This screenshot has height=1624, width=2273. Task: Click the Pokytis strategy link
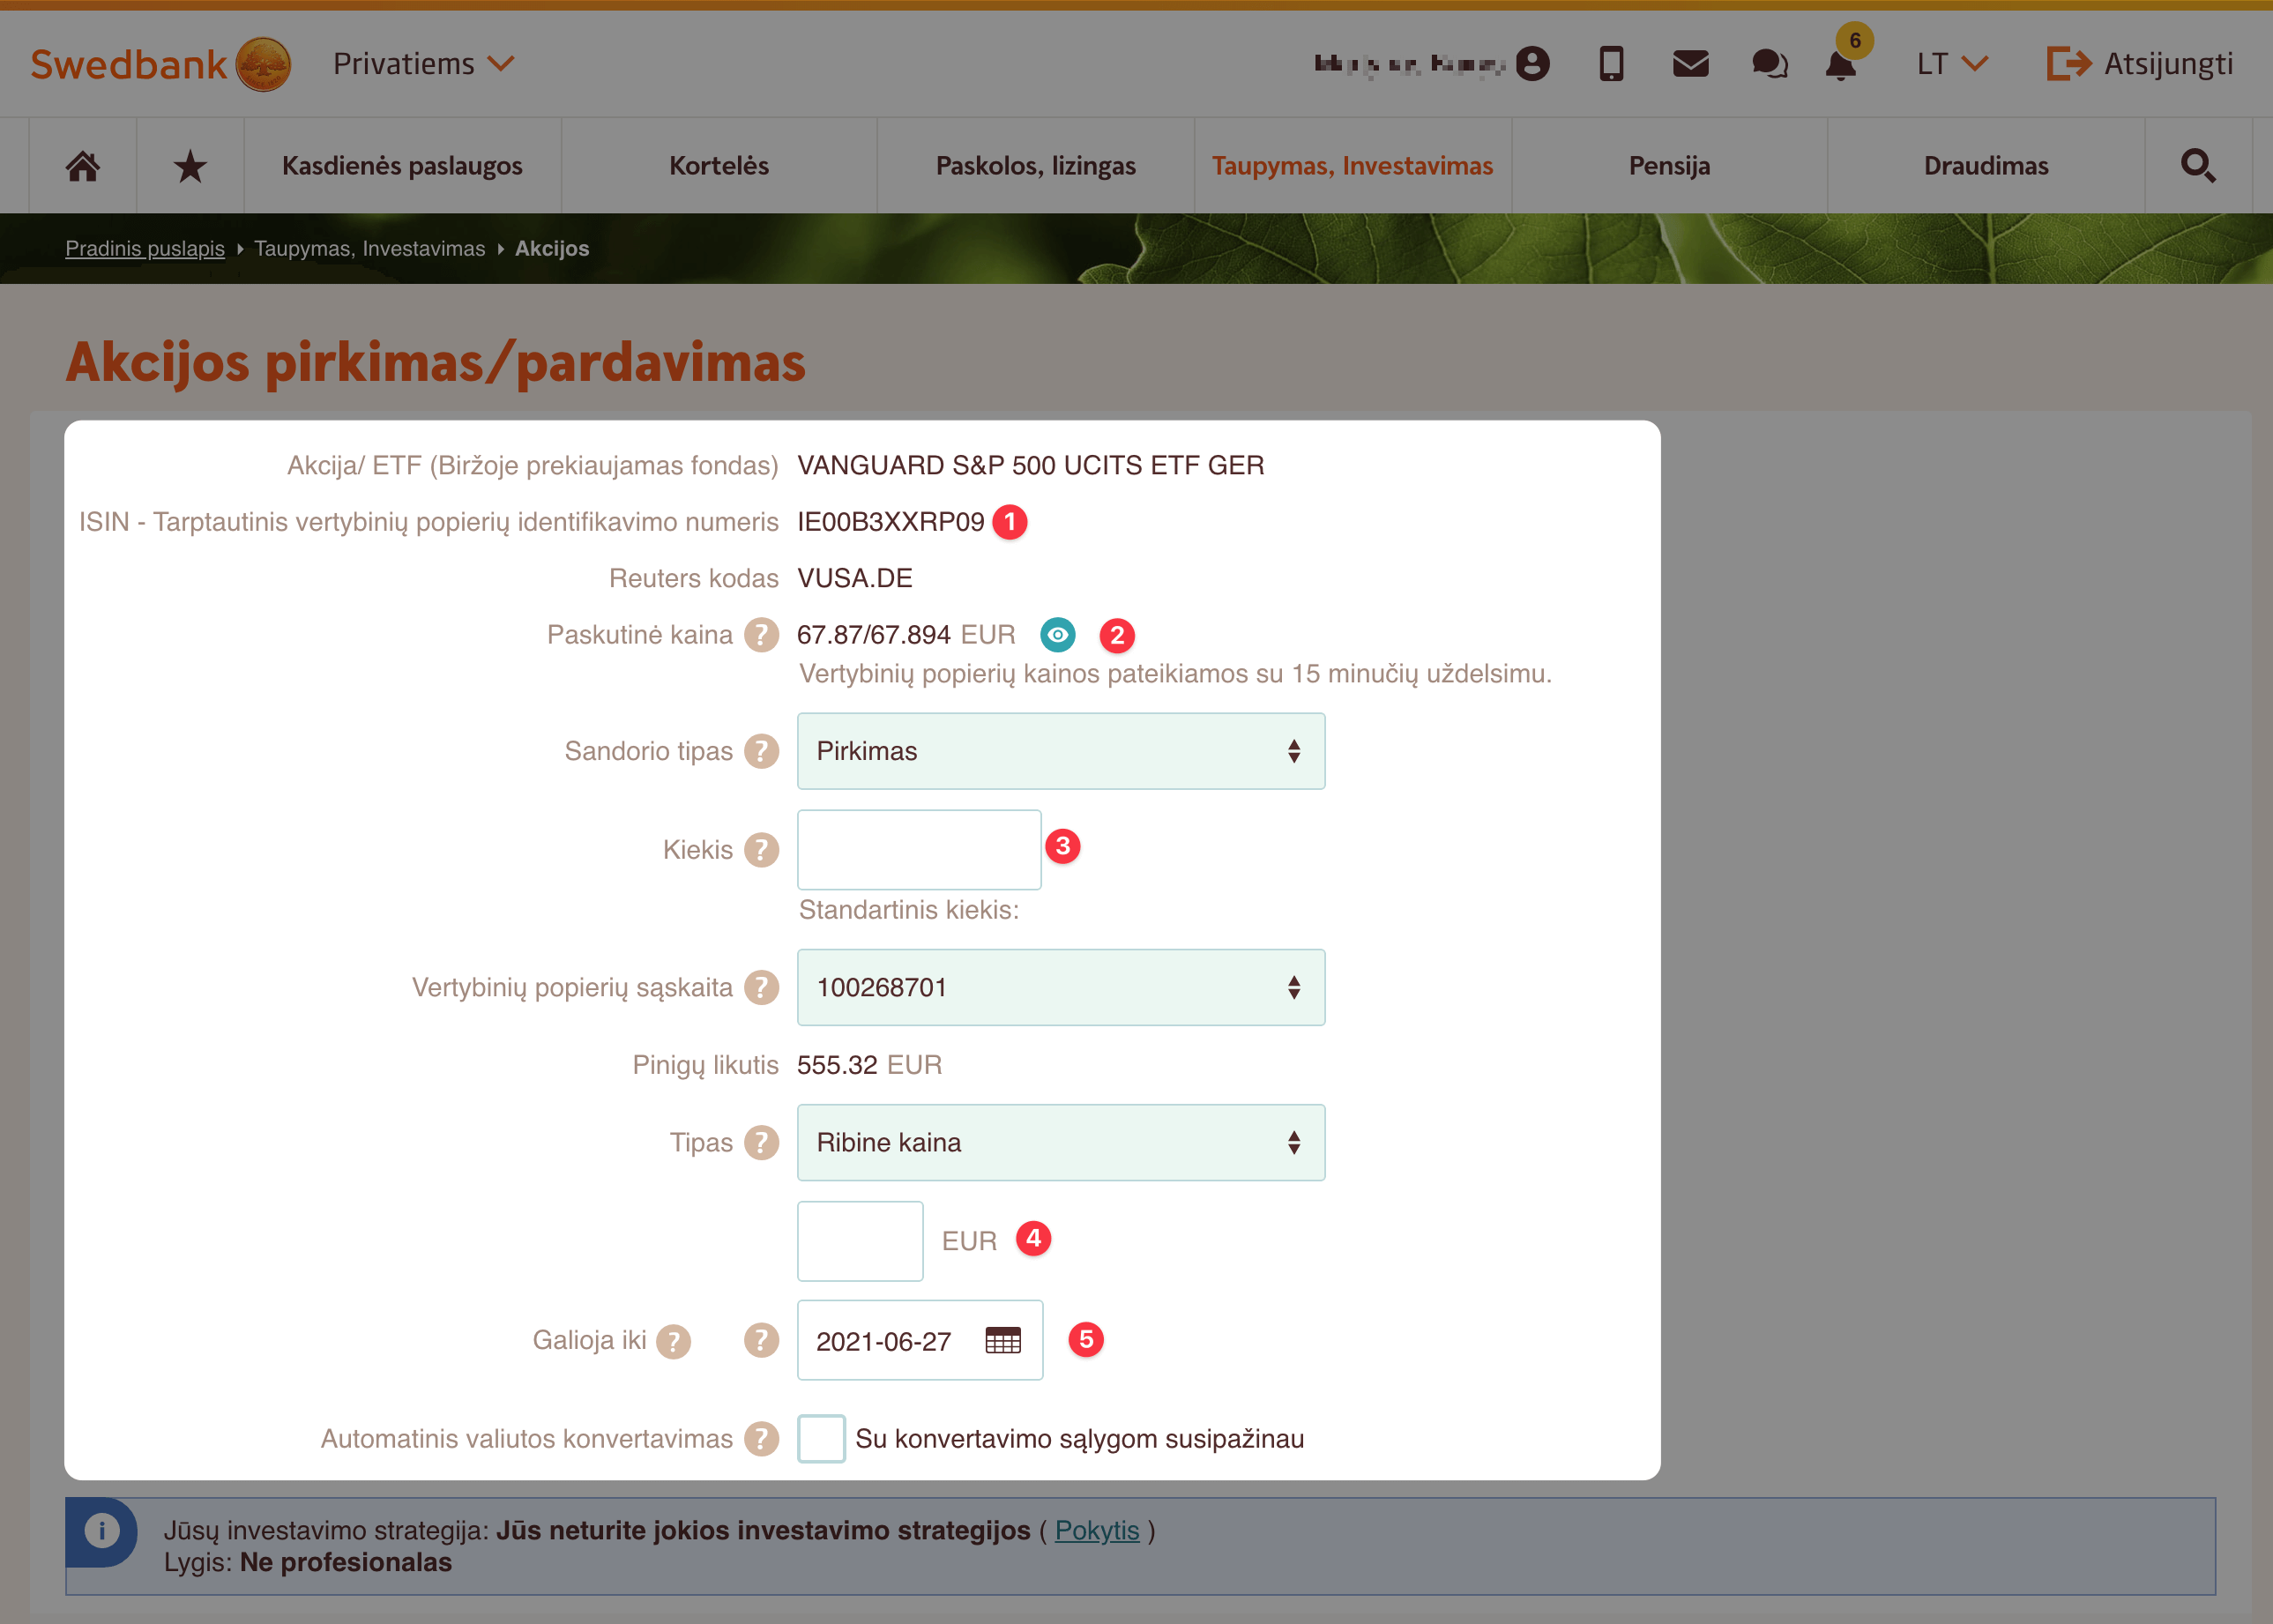(1097, 1530)
